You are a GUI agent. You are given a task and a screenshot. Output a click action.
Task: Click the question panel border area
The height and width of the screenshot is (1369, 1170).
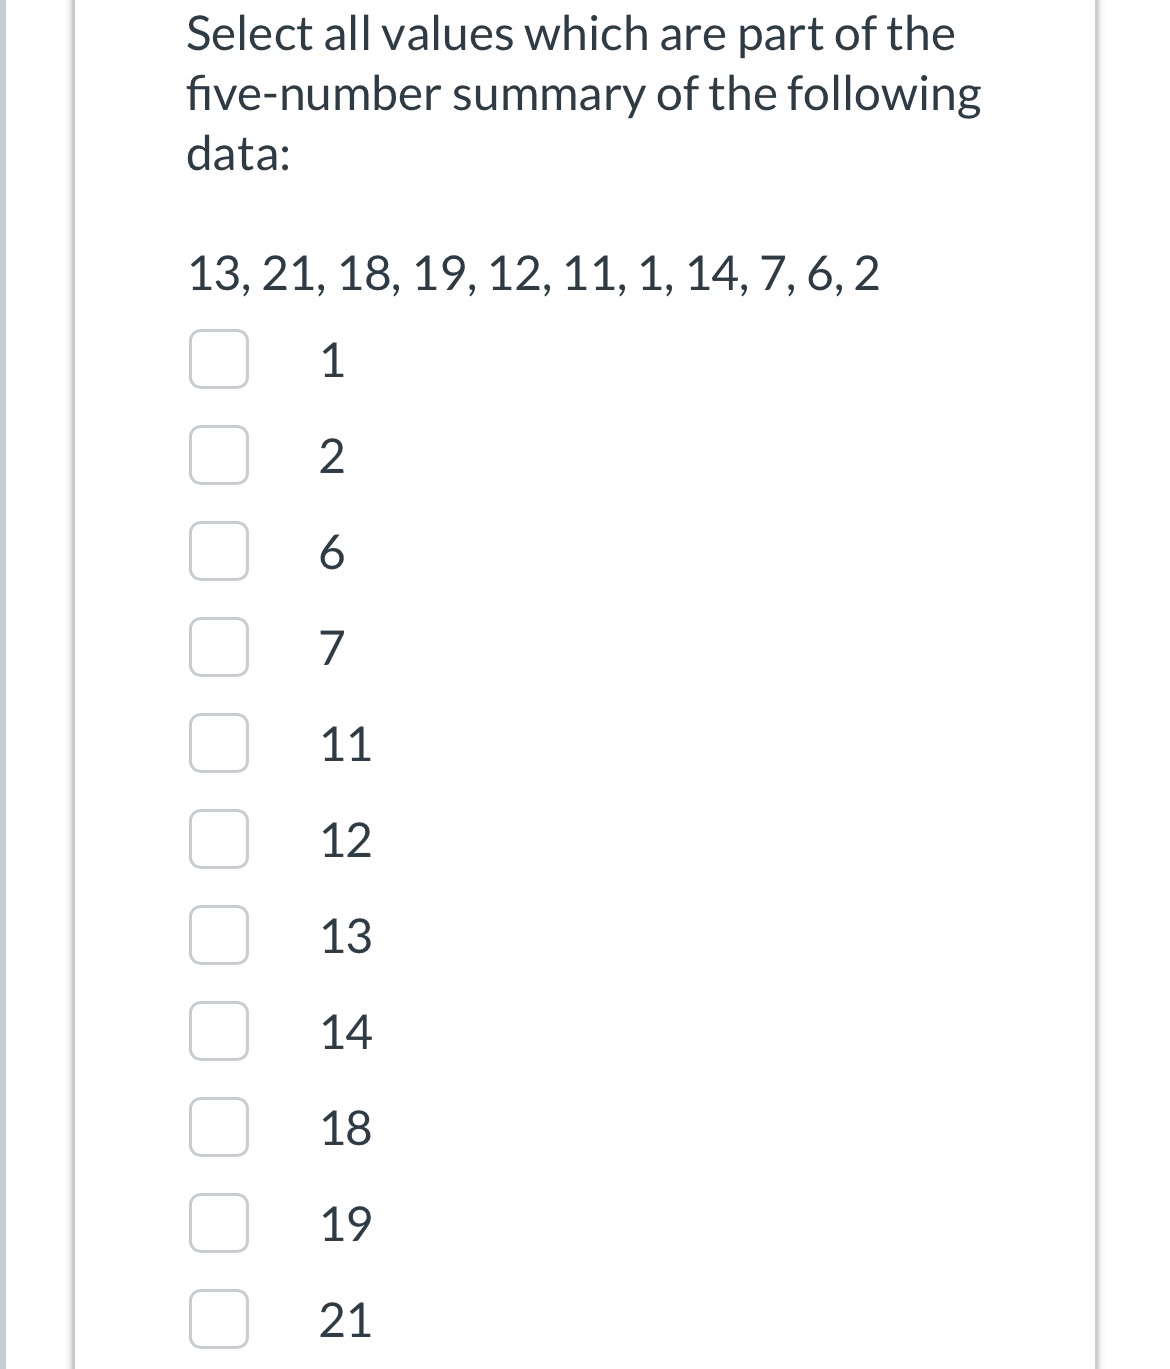(75, 685)
